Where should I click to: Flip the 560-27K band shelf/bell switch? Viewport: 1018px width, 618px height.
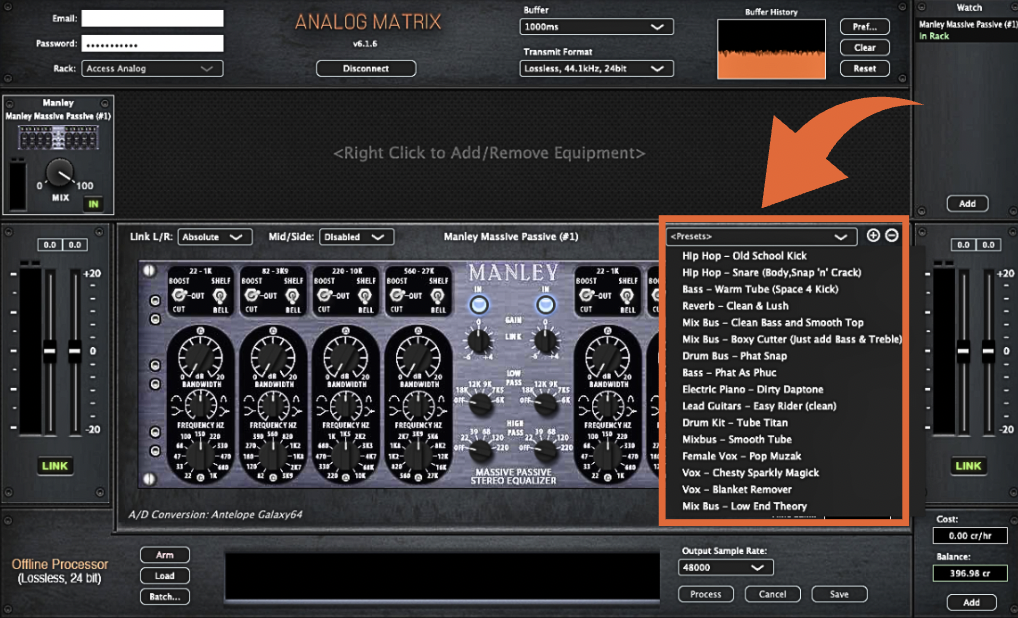click(x=438, y=297)
